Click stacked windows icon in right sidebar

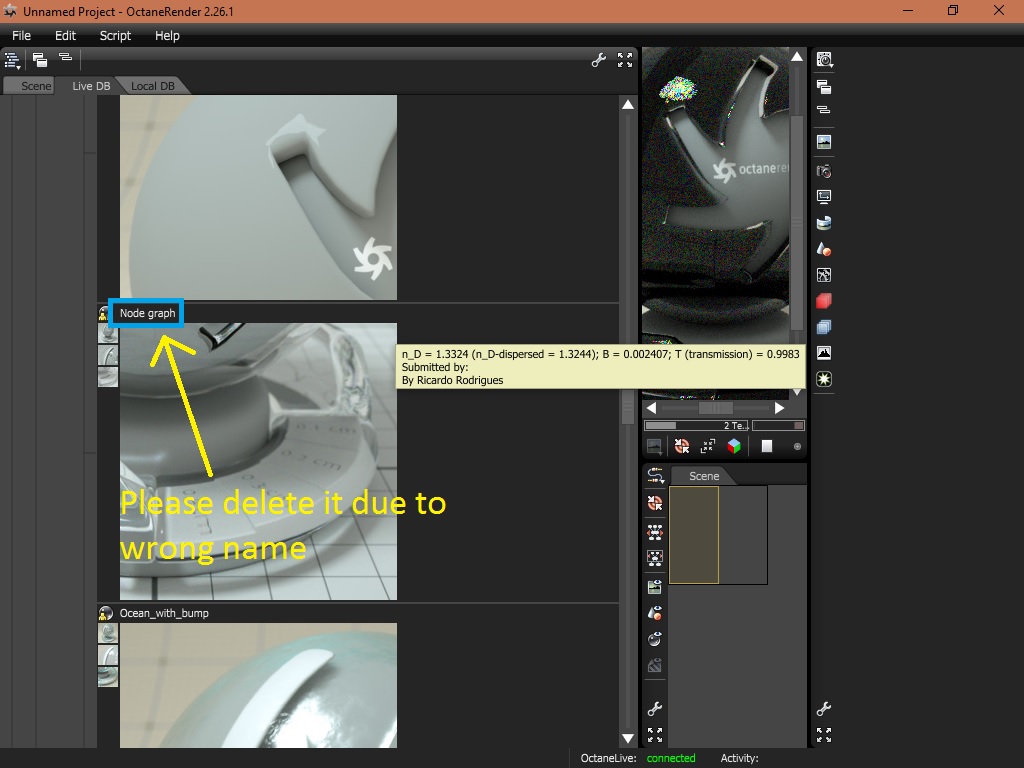pyautogui.click(x=824, y=87)
